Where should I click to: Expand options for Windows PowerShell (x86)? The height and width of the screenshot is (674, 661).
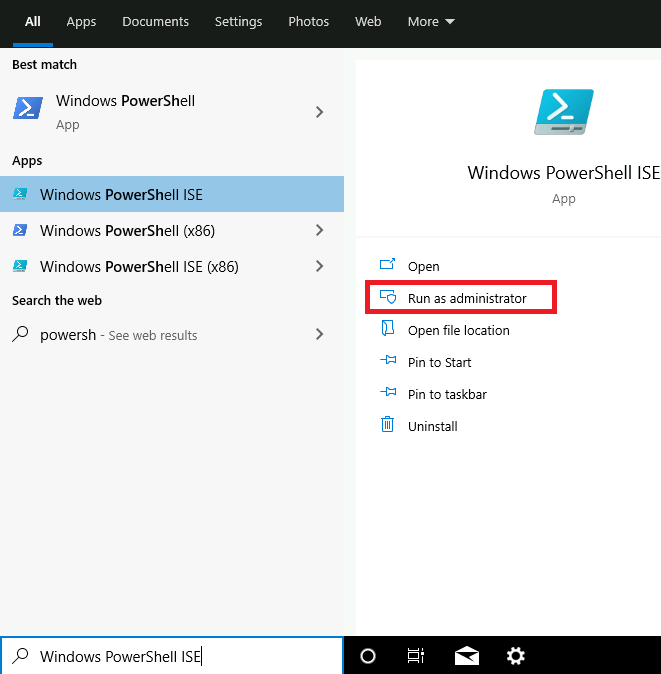tap(319, 230)
